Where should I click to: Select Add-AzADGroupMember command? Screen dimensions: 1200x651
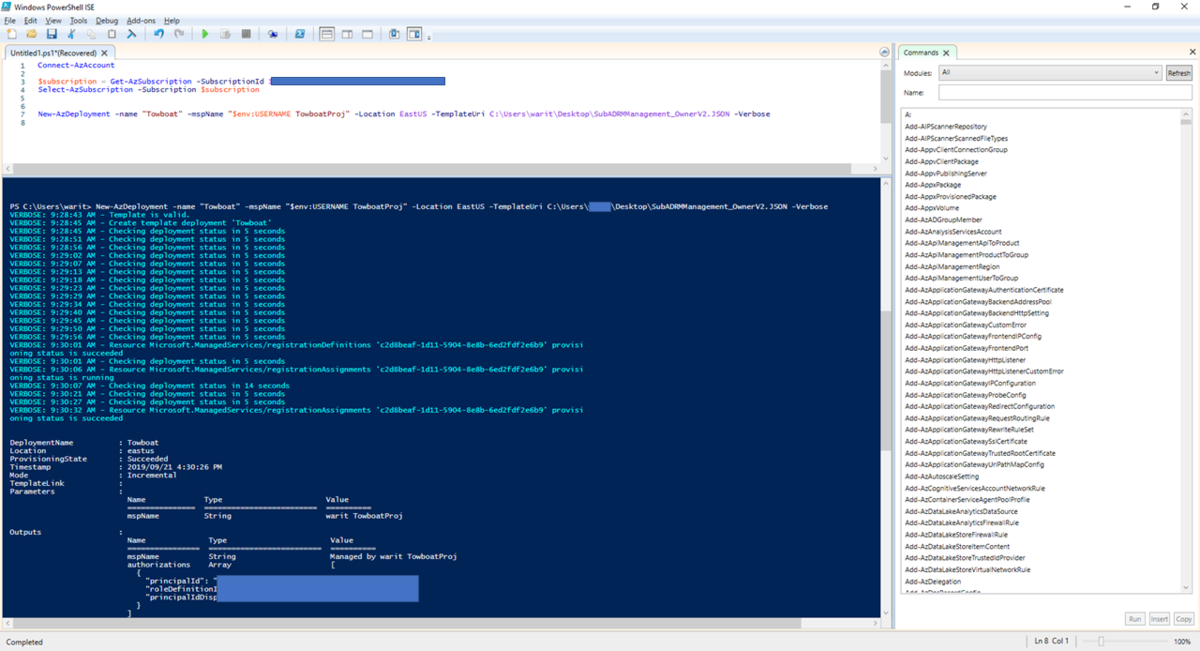point(943,220)
